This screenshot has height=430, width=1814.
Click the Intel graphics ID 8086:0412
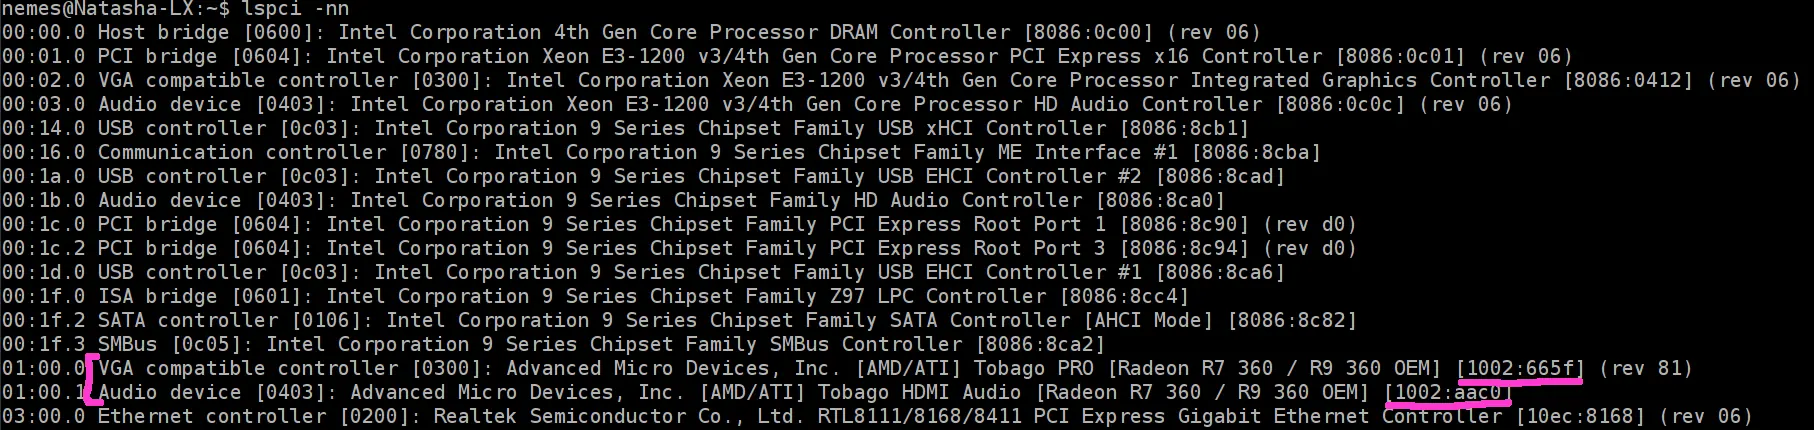(1629, 81)
